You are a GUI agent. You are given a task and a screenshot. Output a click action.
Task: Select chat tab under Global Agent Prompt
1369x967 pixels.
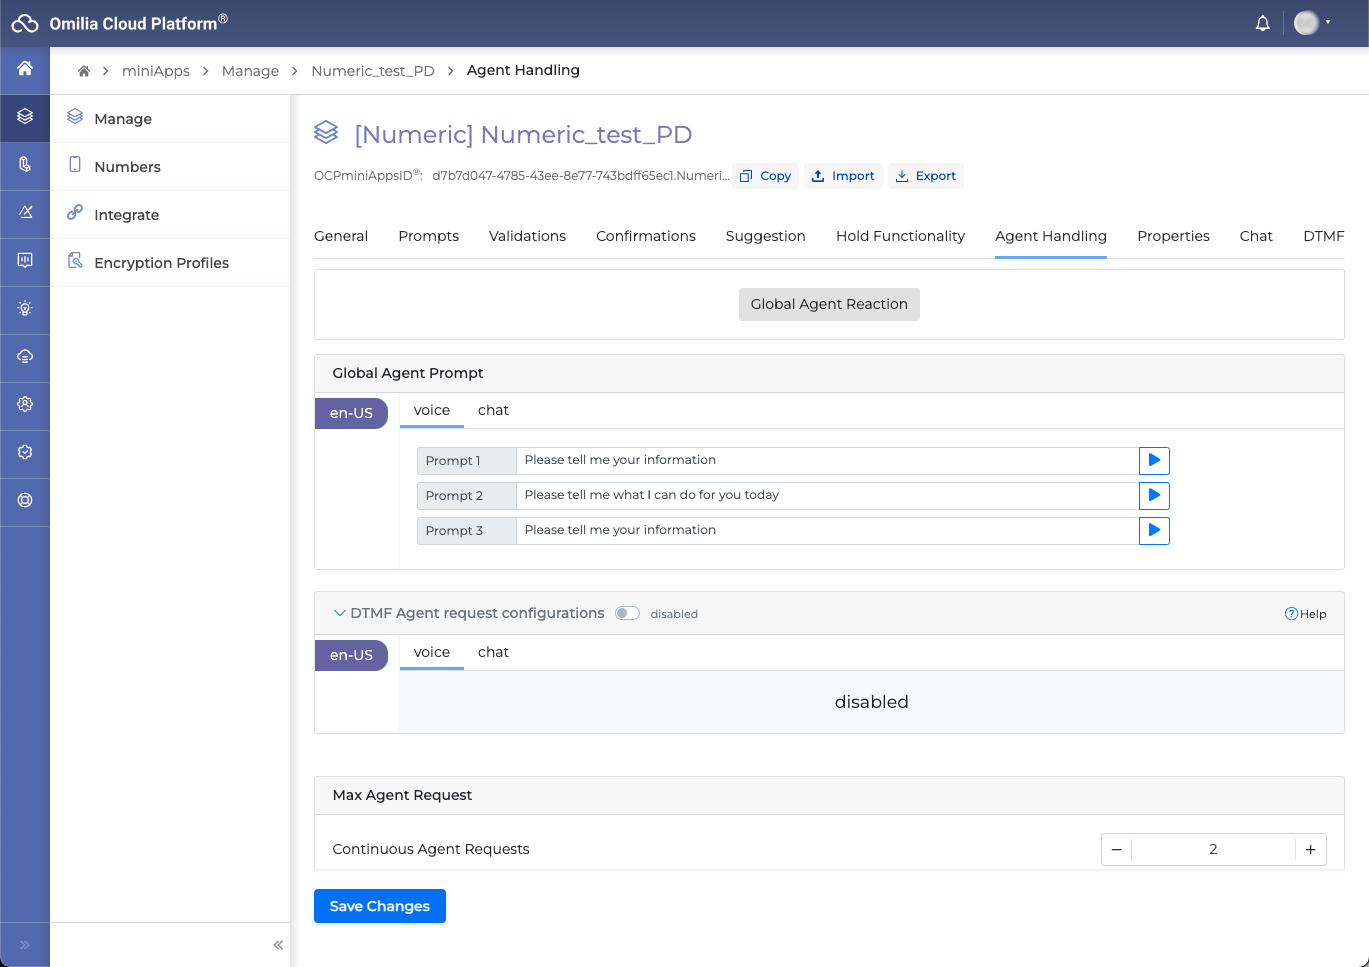pos(493,410)
